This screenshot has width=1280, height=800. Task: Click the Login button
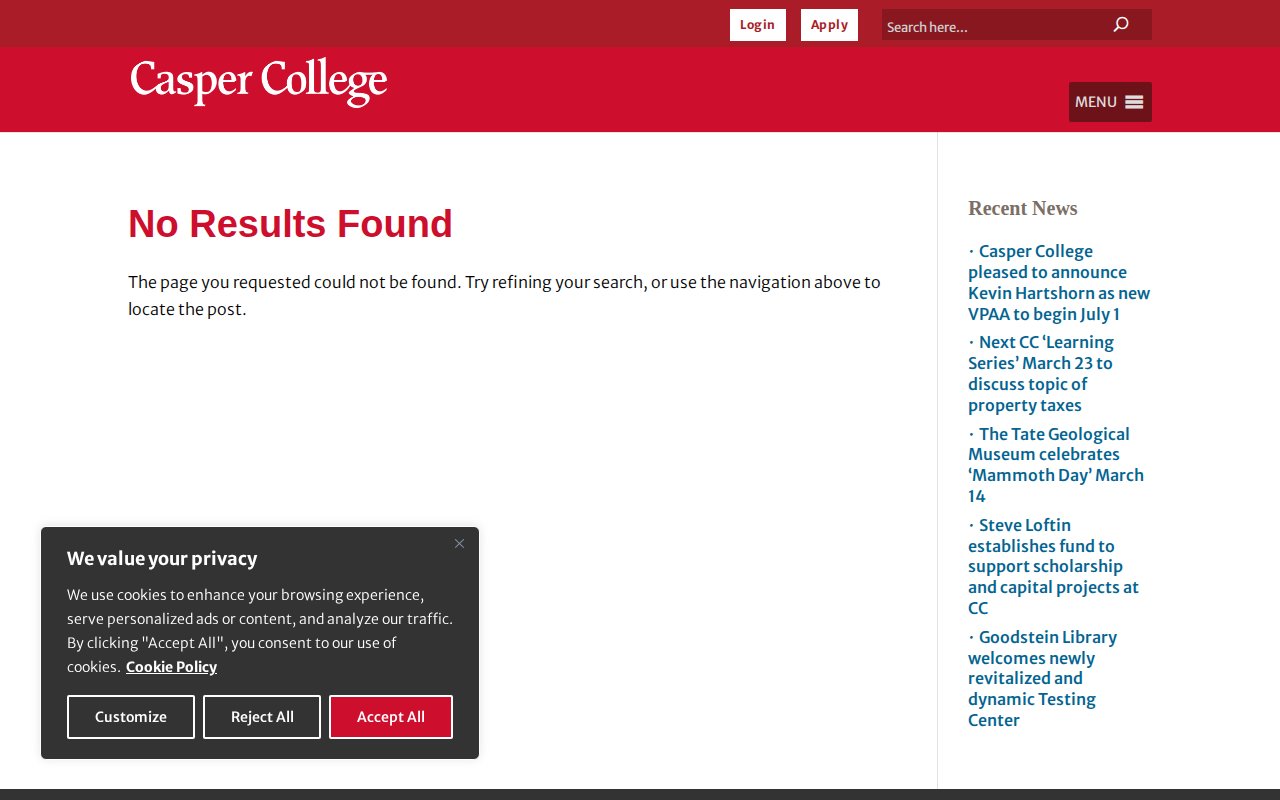tap(757, 25)
